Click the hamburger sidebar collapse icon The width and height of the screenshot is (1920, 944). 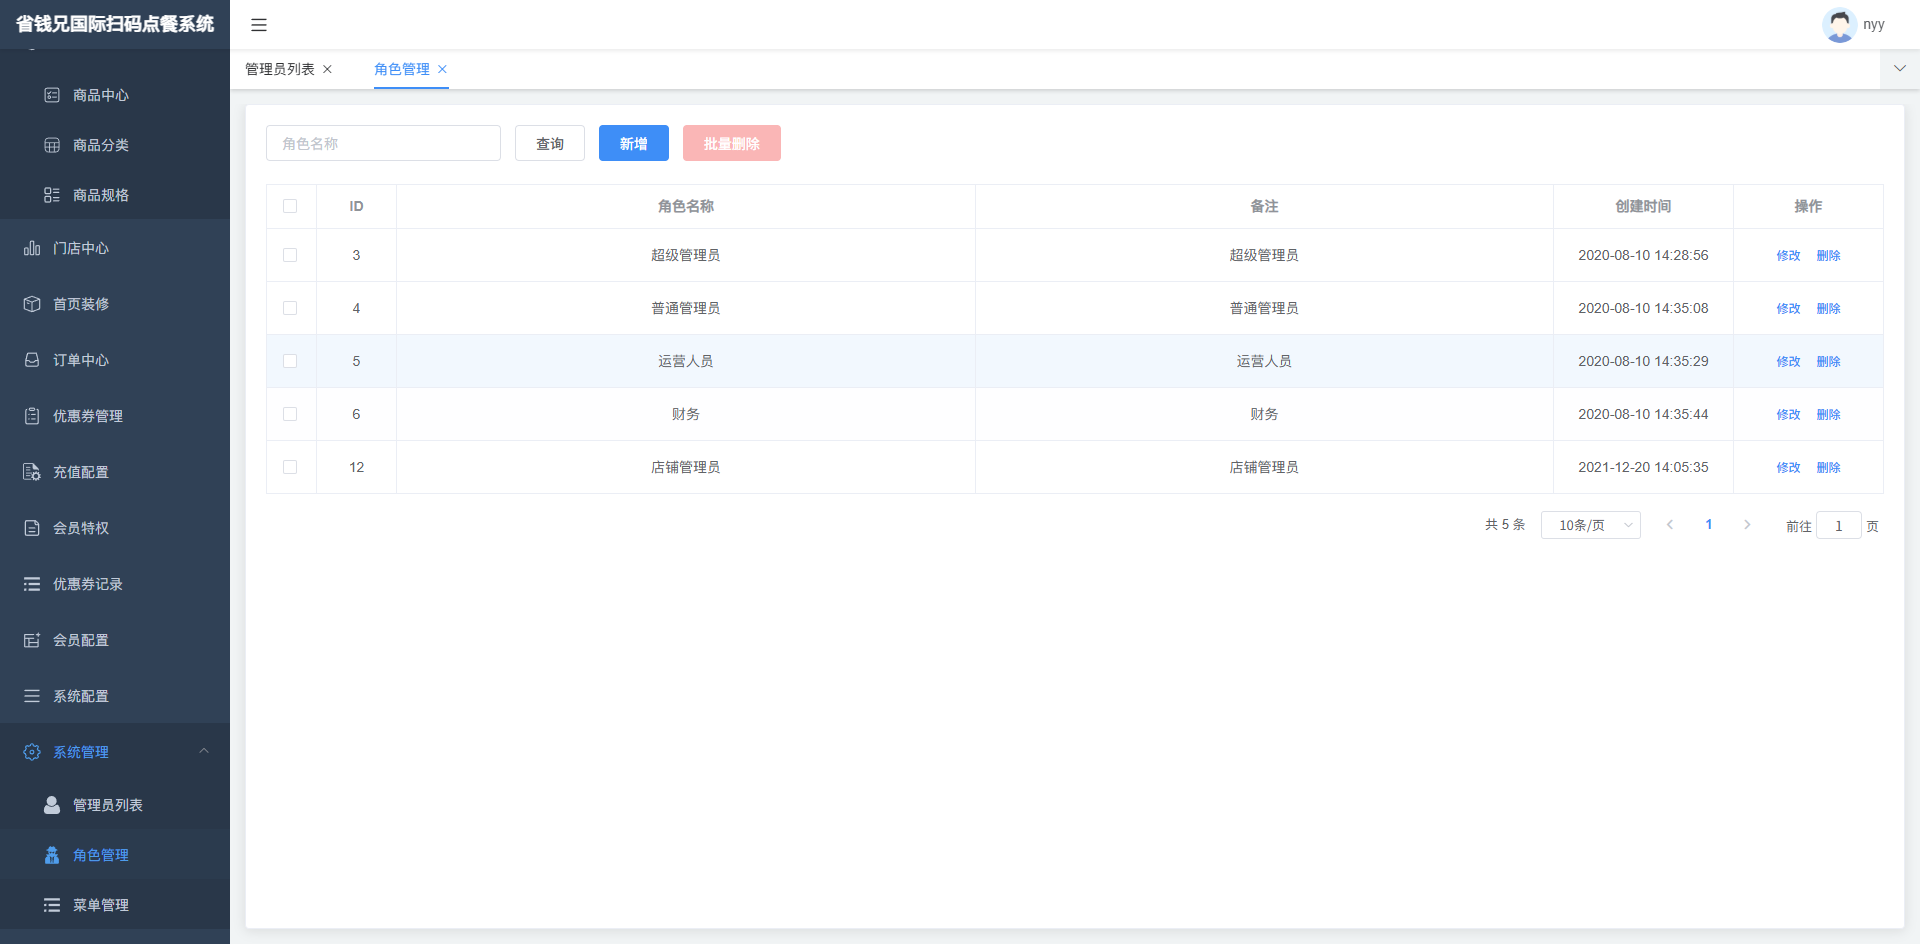click(259, 25)
